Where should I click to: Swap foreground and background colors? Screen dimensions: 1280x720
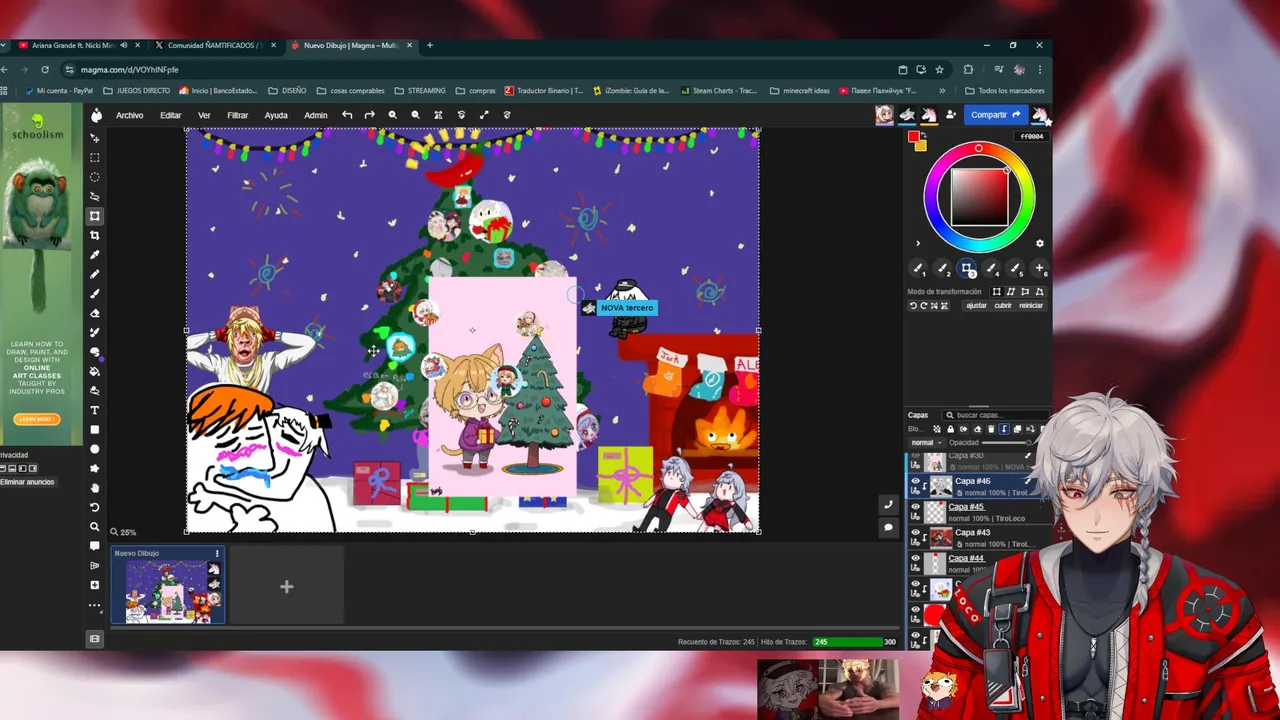coord(924,136)
